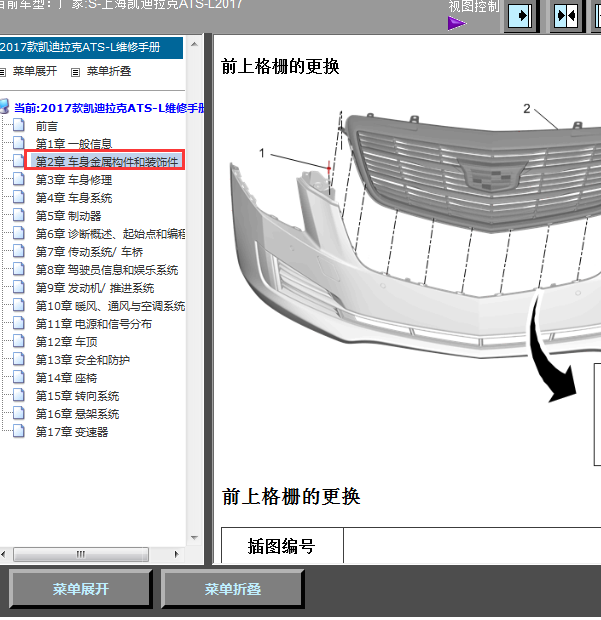This screenshot has width=601, height=620.
Task: Click the root manual icon beside 当前:2017款凯迪拉克
Action: (x=4, y=106)
